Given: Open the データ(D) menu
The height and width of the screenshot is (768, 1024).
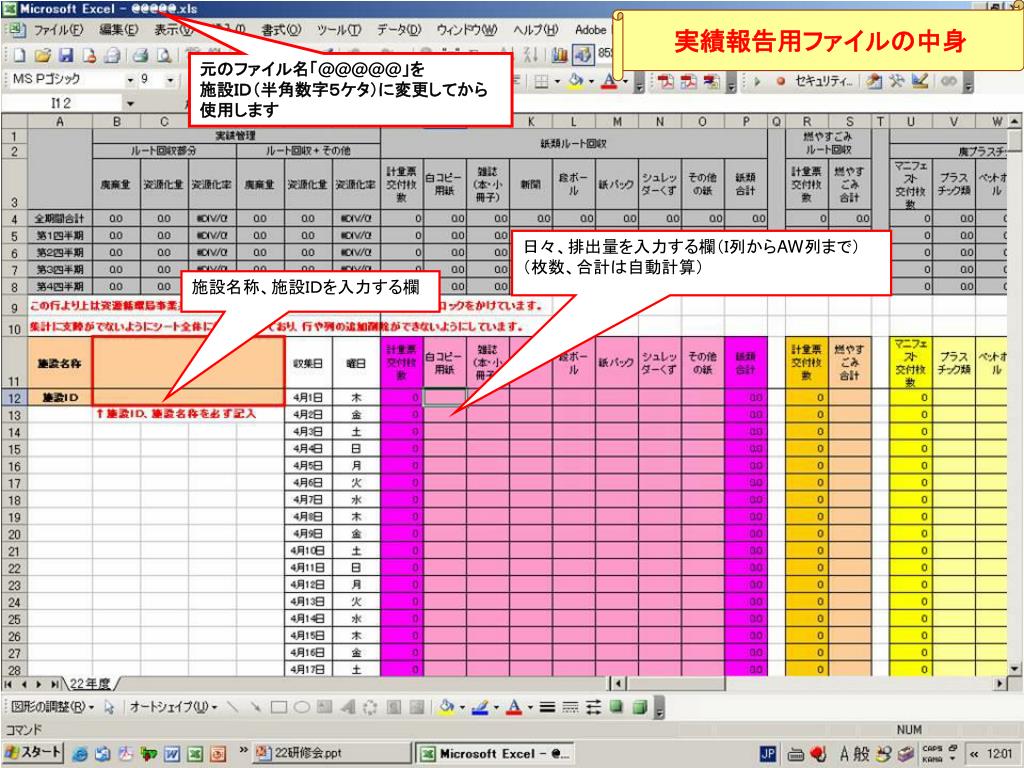Looking at the screenshot, I should 399,29.
